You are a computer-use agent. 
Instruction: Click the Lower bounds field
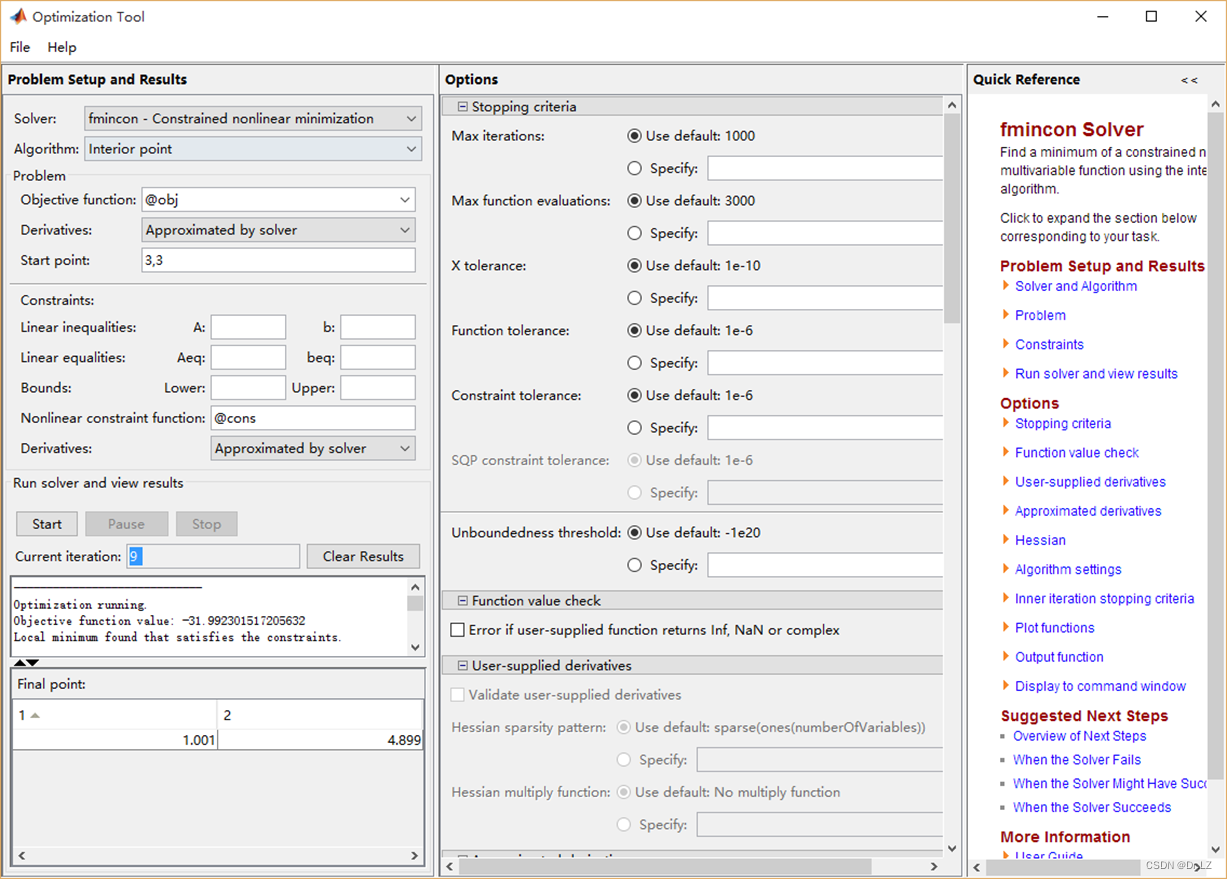coord(248,387)
